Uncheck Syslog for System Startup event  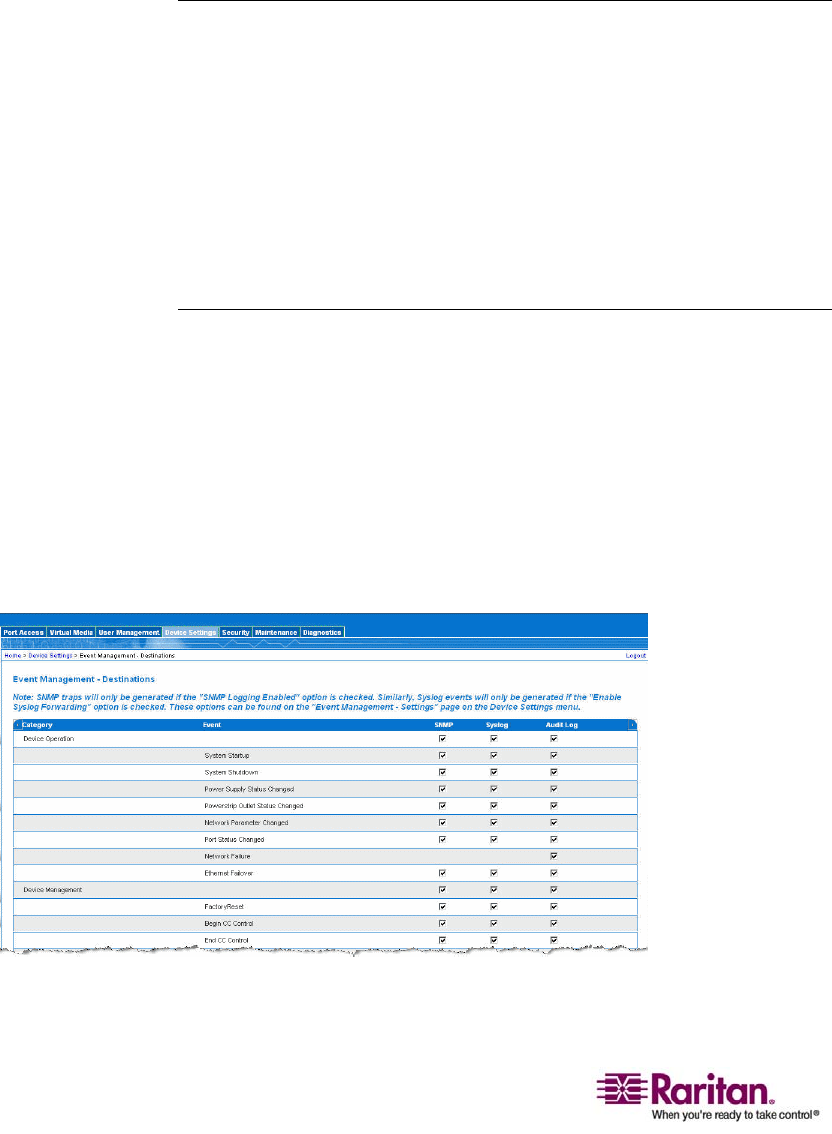pos(493,755)
